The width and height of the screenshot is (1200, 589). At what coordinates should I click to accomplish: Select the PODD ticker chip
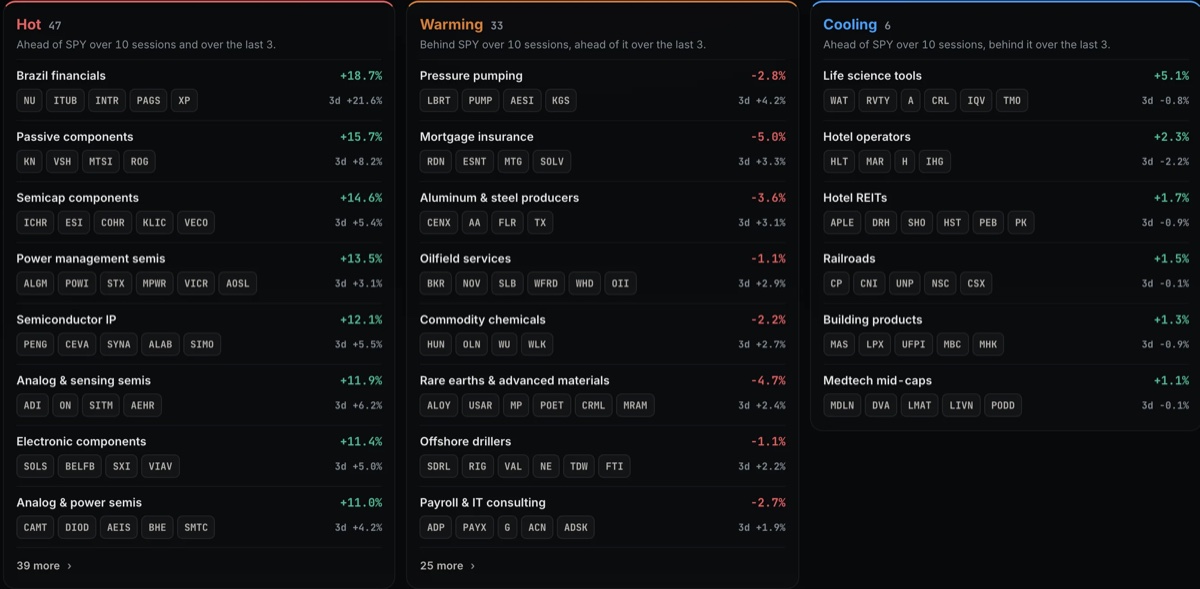[1003, 406]
